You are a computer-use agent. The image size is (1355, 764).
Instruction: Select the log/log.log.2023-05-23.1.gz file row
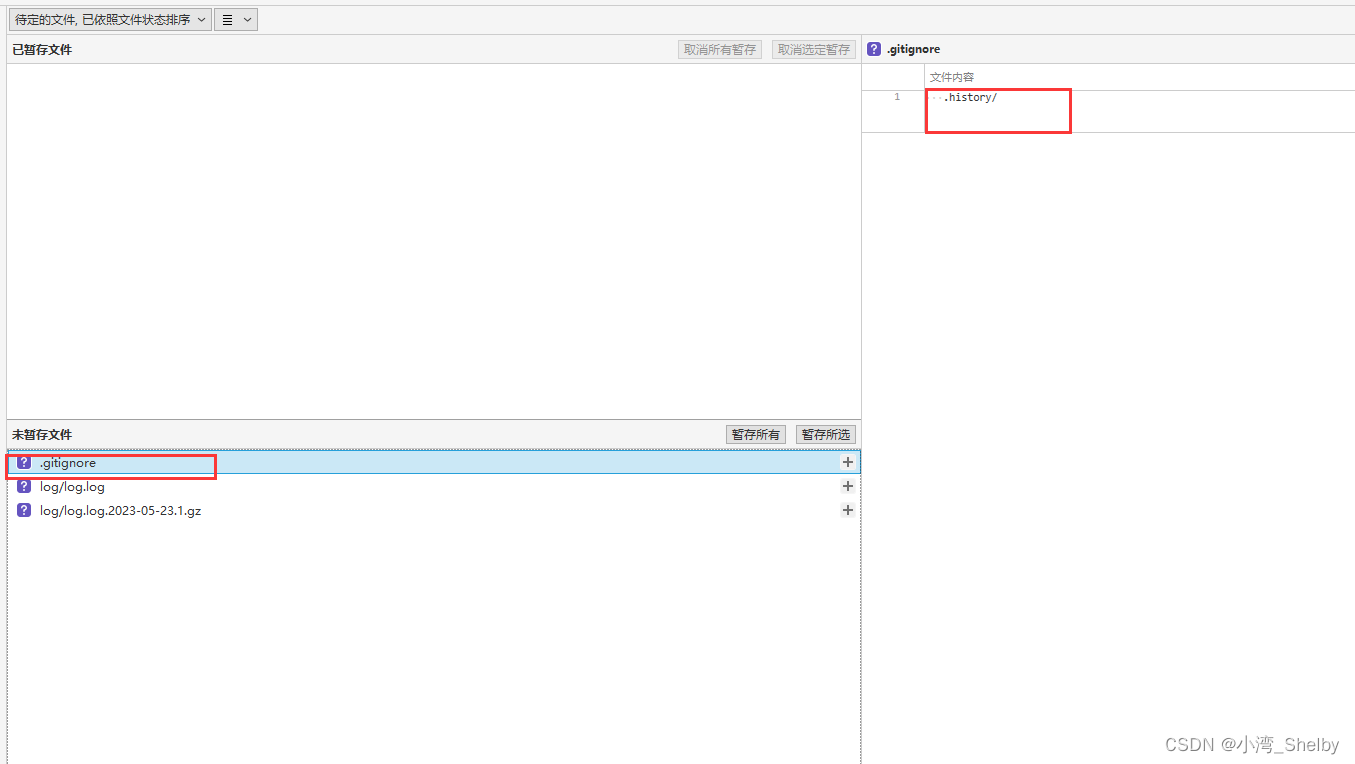[433, 510]
